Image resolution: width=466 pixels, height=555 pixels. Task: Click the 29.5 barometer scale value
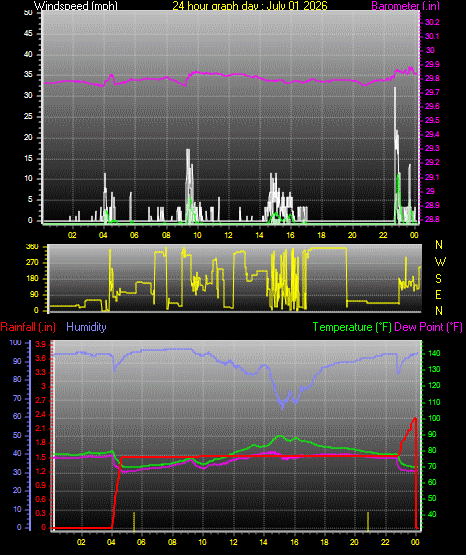(x=432, y=120)
